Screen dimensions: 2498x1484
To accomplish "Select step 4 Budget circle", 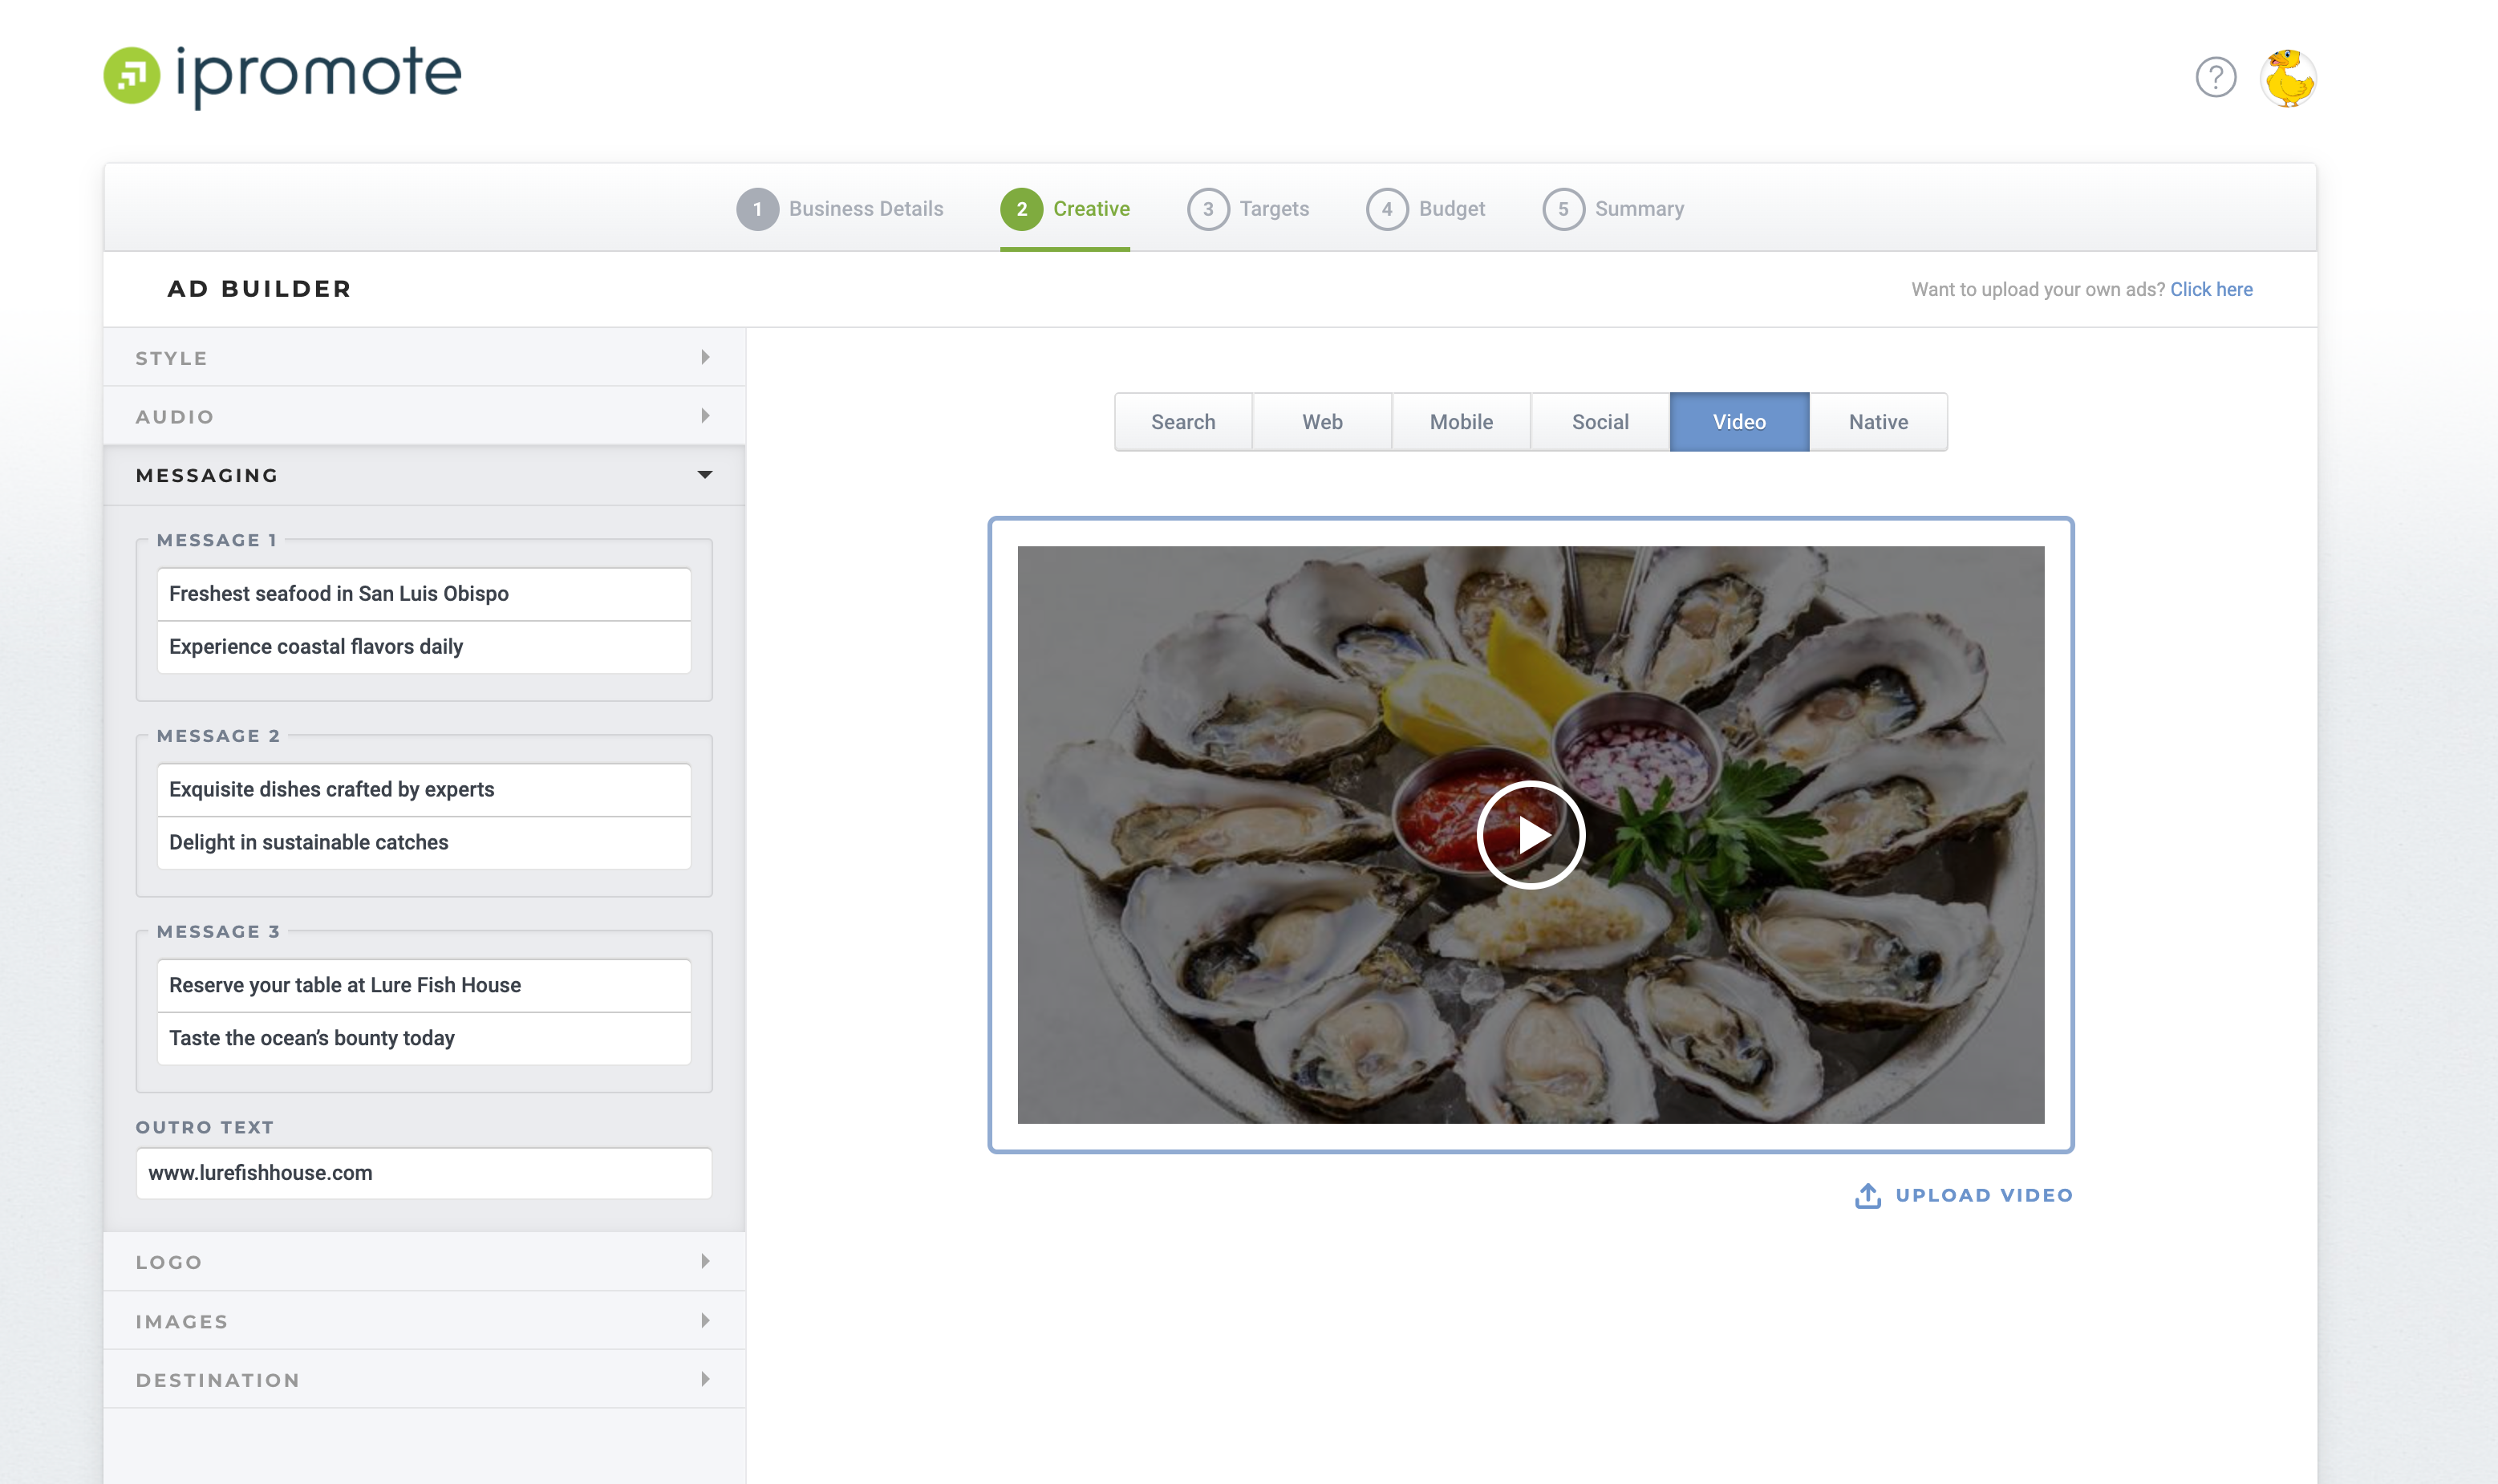I will pos(1387,209).
